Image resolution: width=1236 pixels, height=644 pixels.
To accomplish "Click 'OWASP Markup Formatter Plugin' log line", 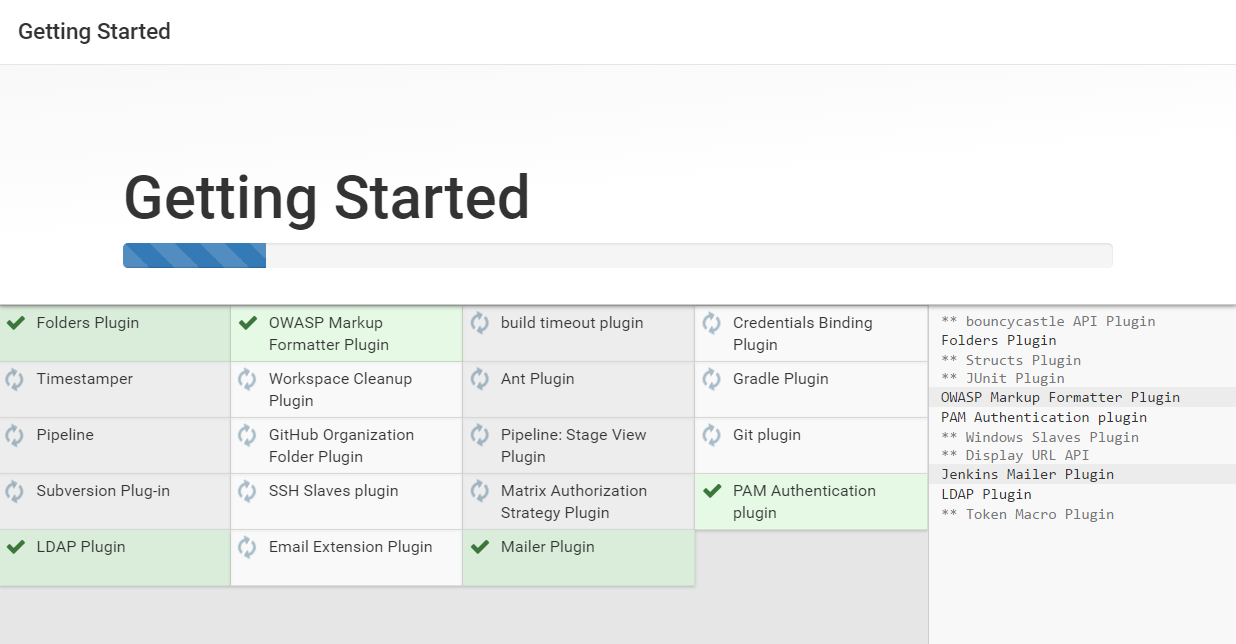I will [x=1060, y=397].
